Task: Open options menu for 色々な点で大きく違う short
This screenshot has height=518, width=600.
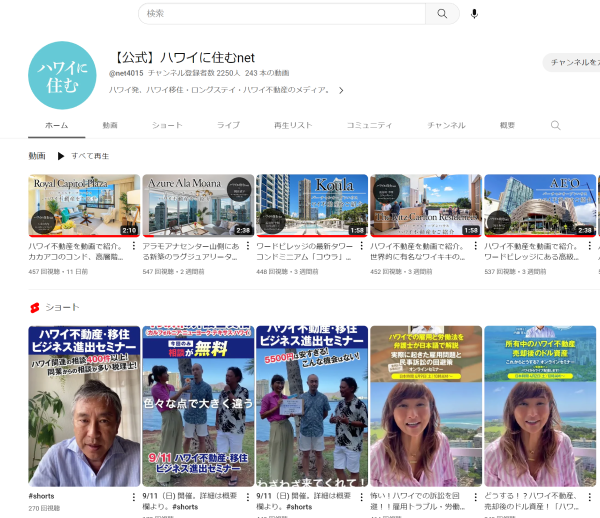Action: coord(248,497)
